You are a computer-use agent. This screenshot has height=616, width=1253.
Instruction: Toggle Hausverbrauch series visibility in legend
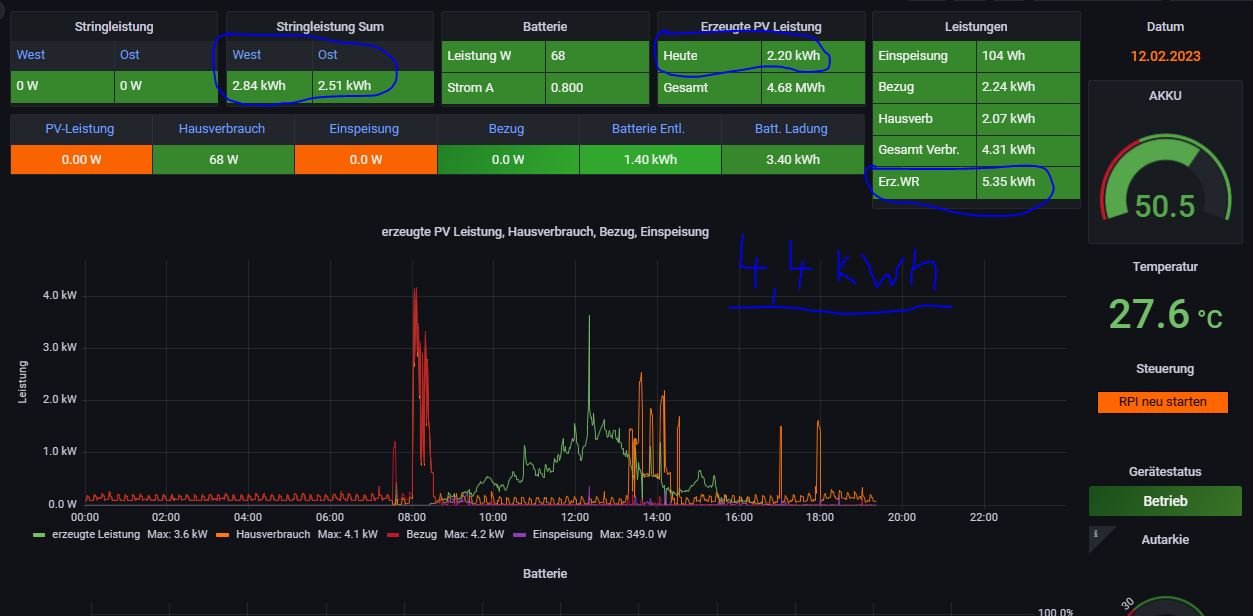pyautogui.click(x=273, y=535)
